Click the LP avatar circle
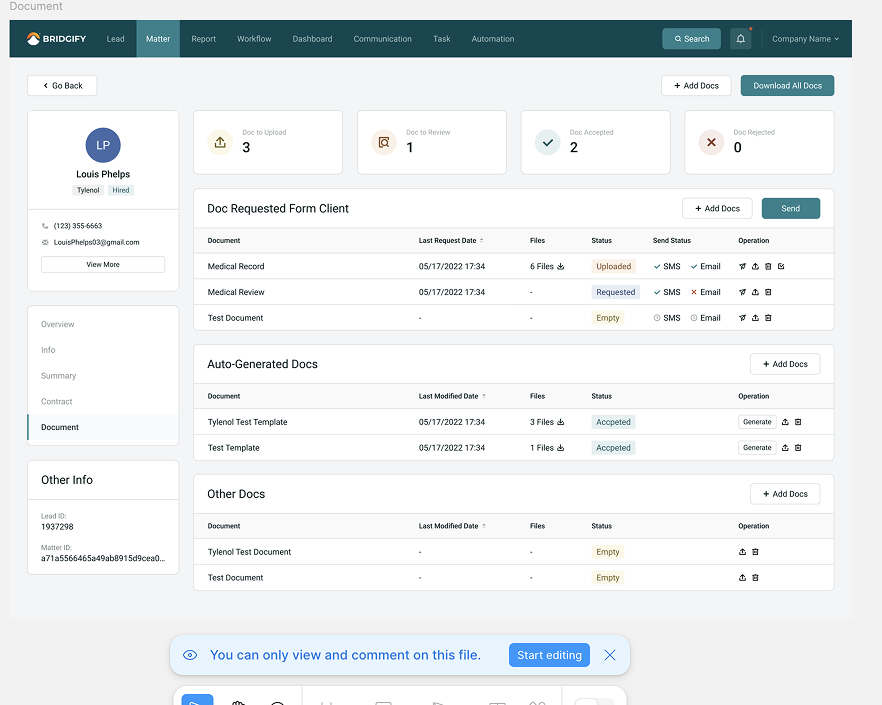Image resolution: width=882 pixels, height=705 pixels. click(103, 145)
